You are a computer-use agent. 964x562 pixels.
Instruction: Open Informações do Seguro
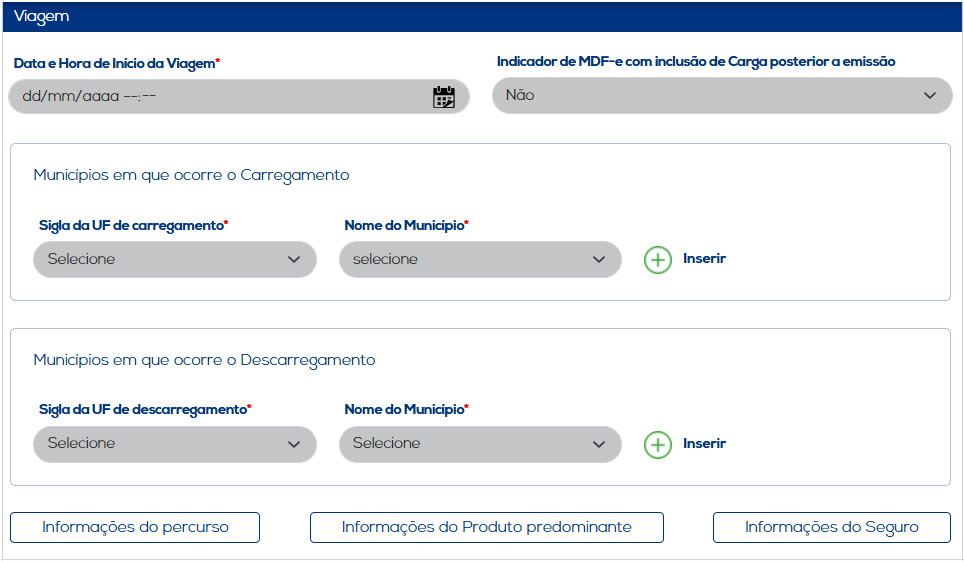coord(831,527)
